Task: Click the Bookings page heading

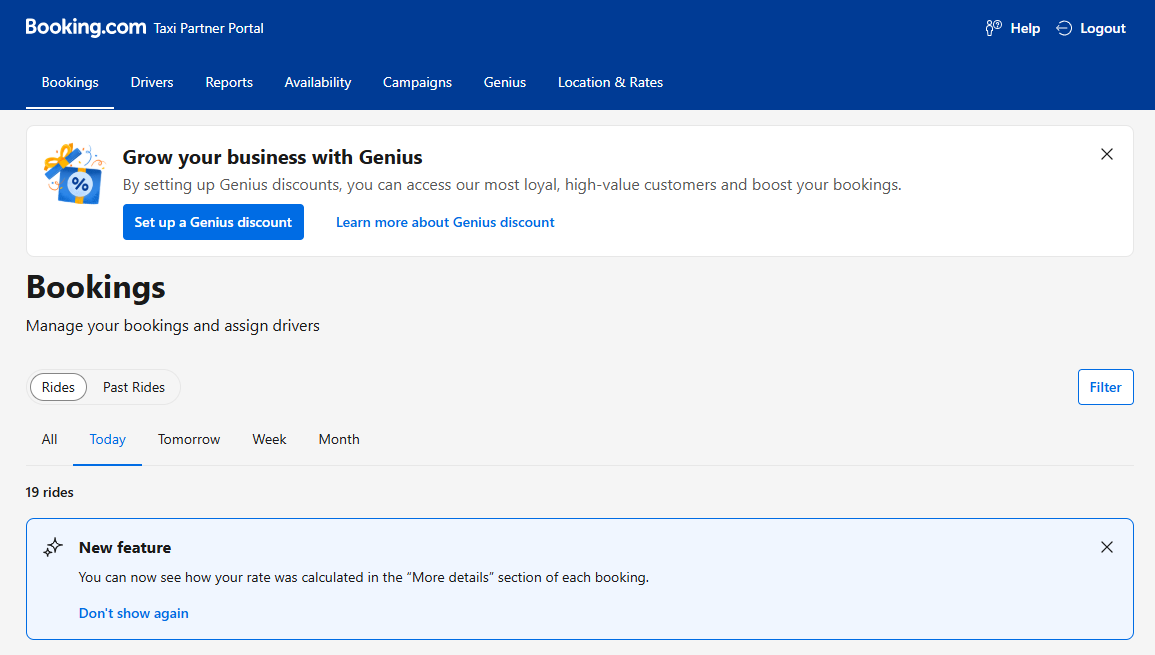Action: click(96, 287)
